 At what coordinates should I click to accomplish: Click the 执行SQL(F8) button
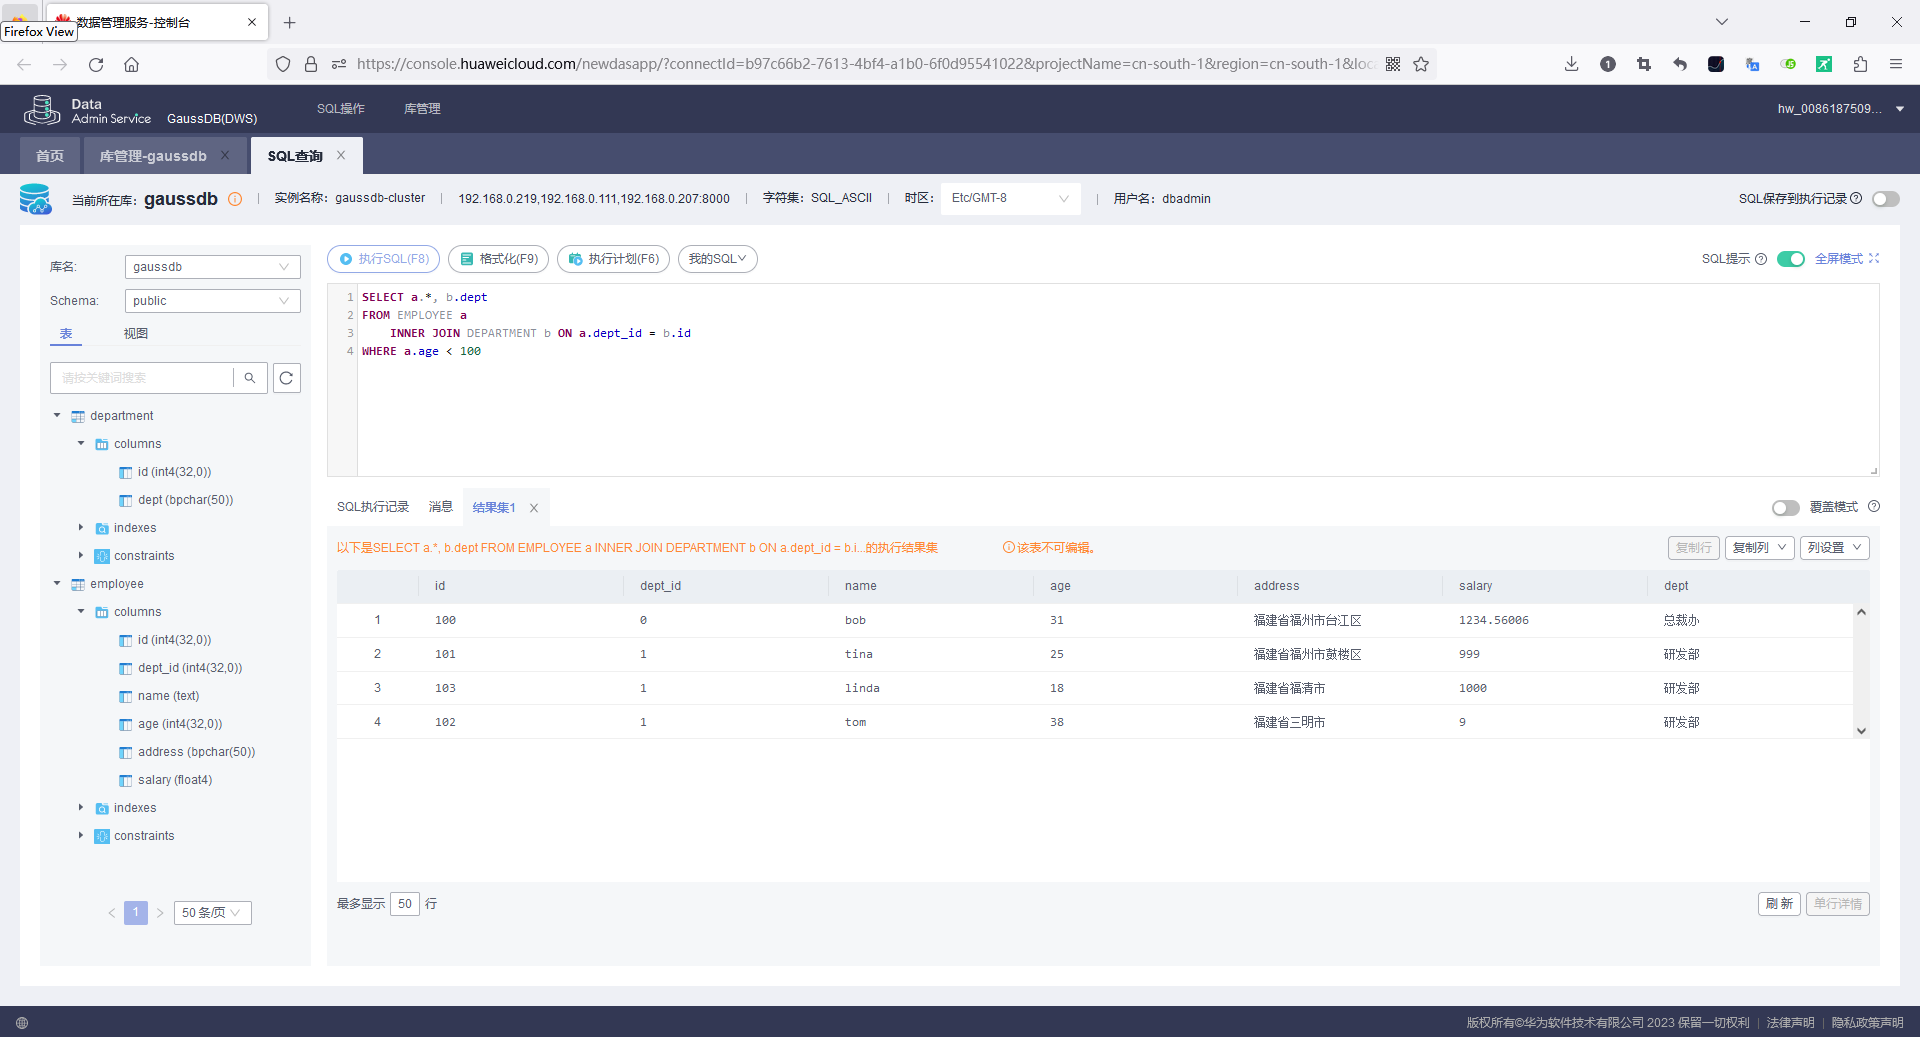[x=384, y=259]
